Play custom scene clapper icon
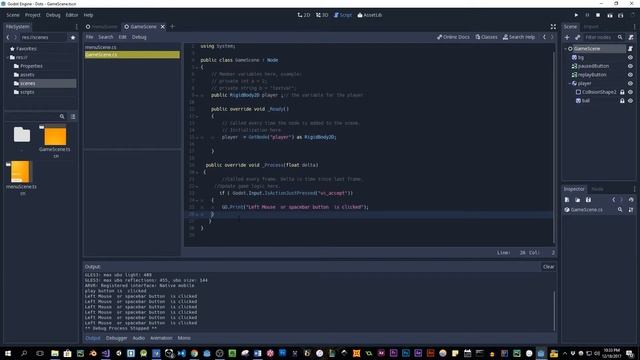 (x=620, y=15)
